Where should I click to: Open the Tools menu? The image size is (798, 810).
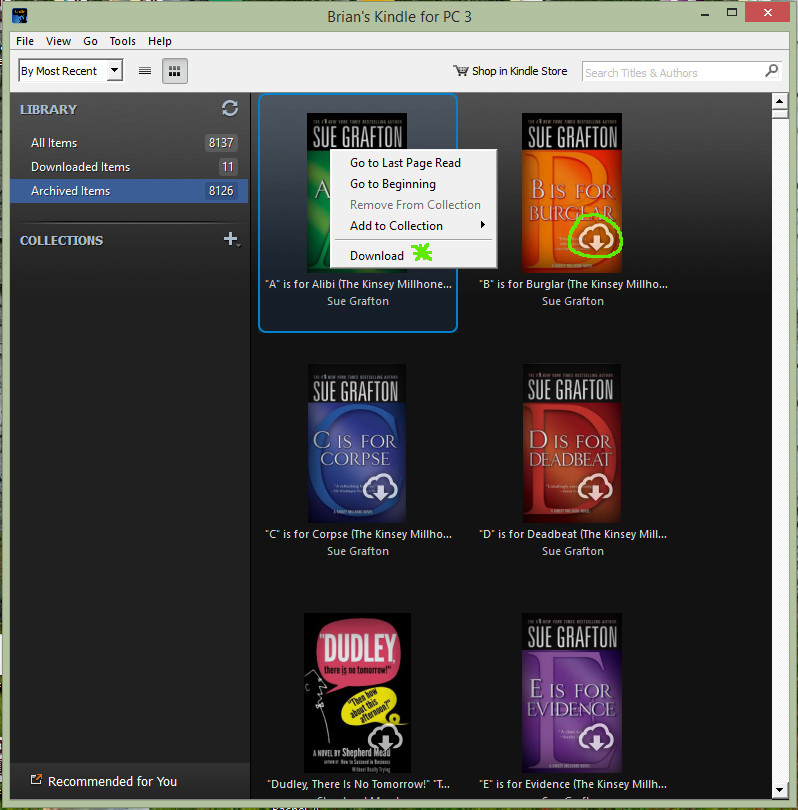(x=122, y=41)
